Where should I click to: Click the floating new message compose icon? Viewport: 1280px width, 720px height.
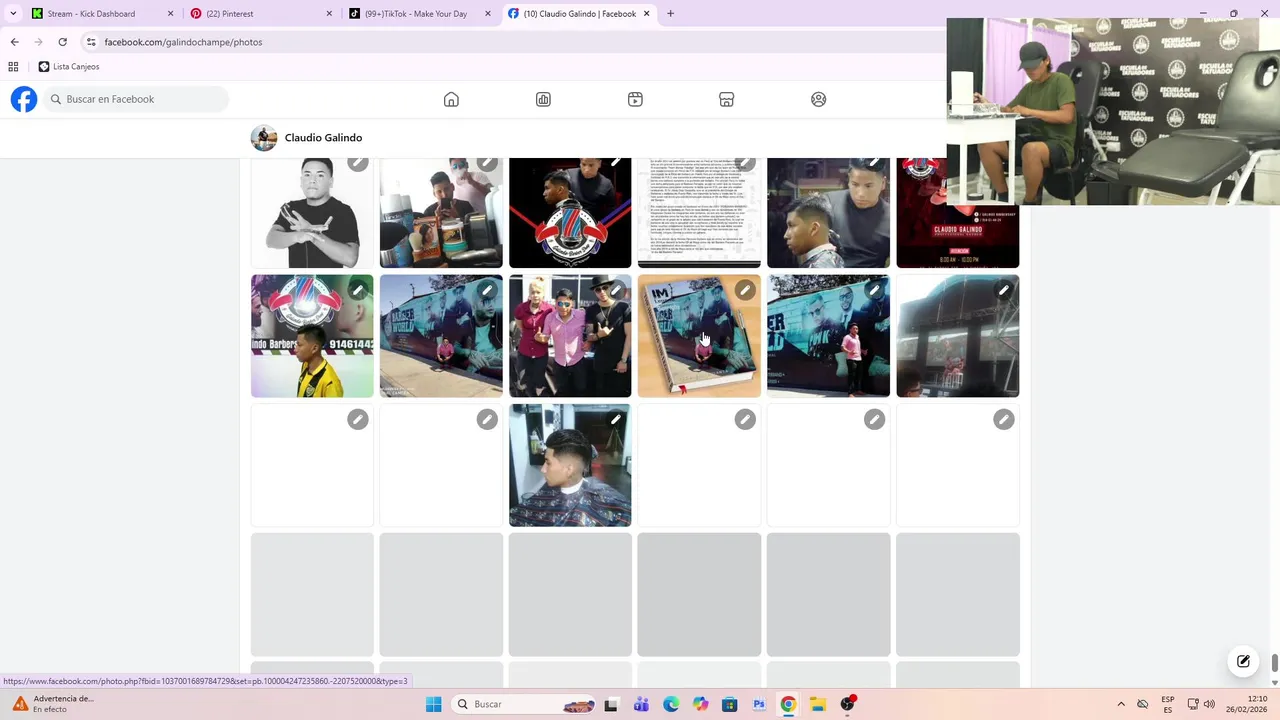(1243, 661)
